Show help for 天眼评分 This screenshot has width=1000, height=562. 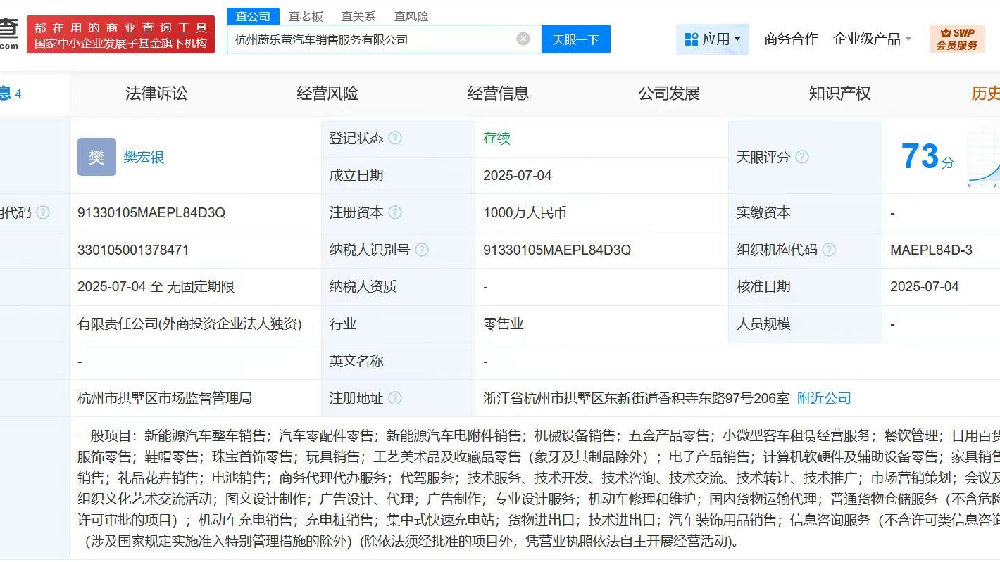pos(802,157)
